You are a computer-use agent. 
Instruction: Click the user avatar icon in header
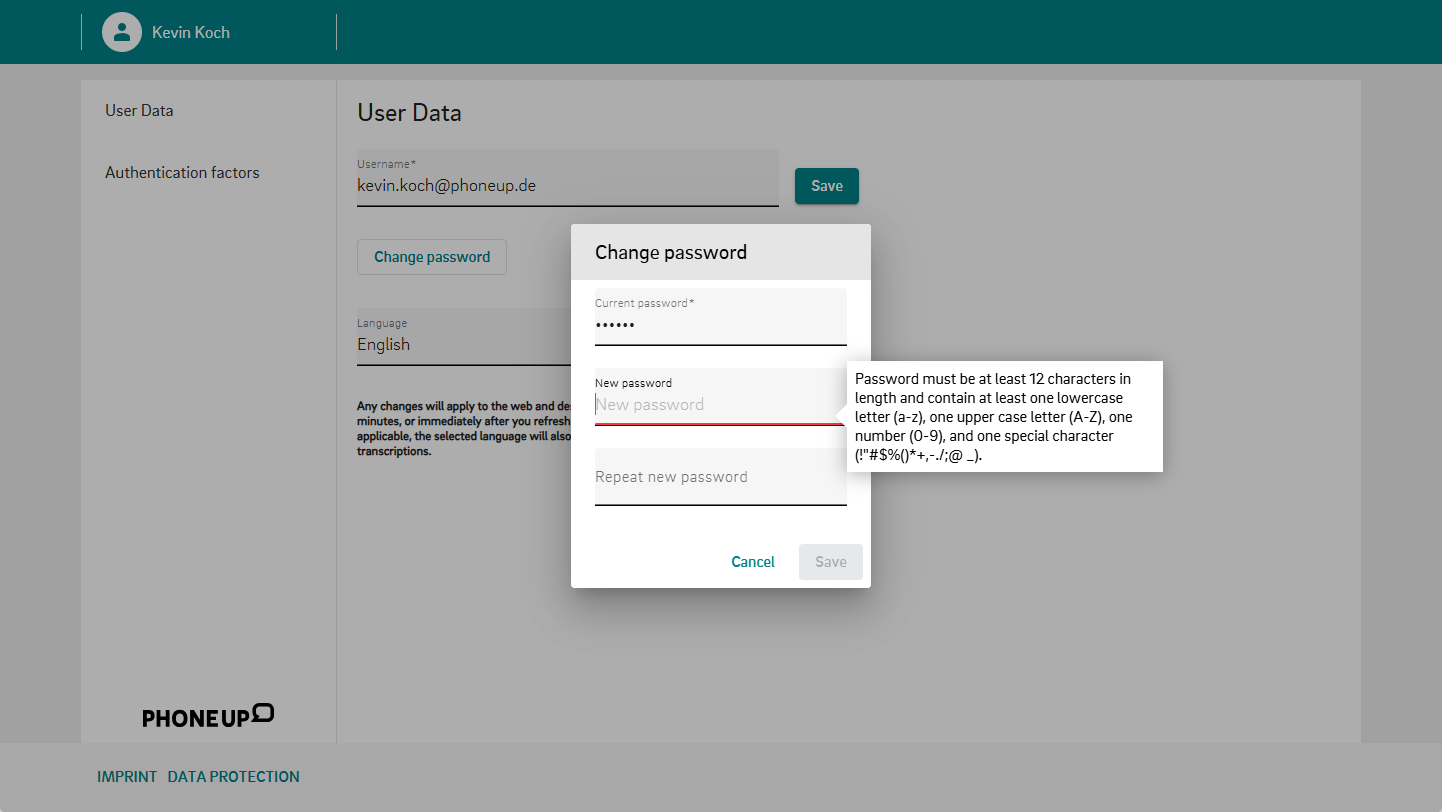point(121,32)
